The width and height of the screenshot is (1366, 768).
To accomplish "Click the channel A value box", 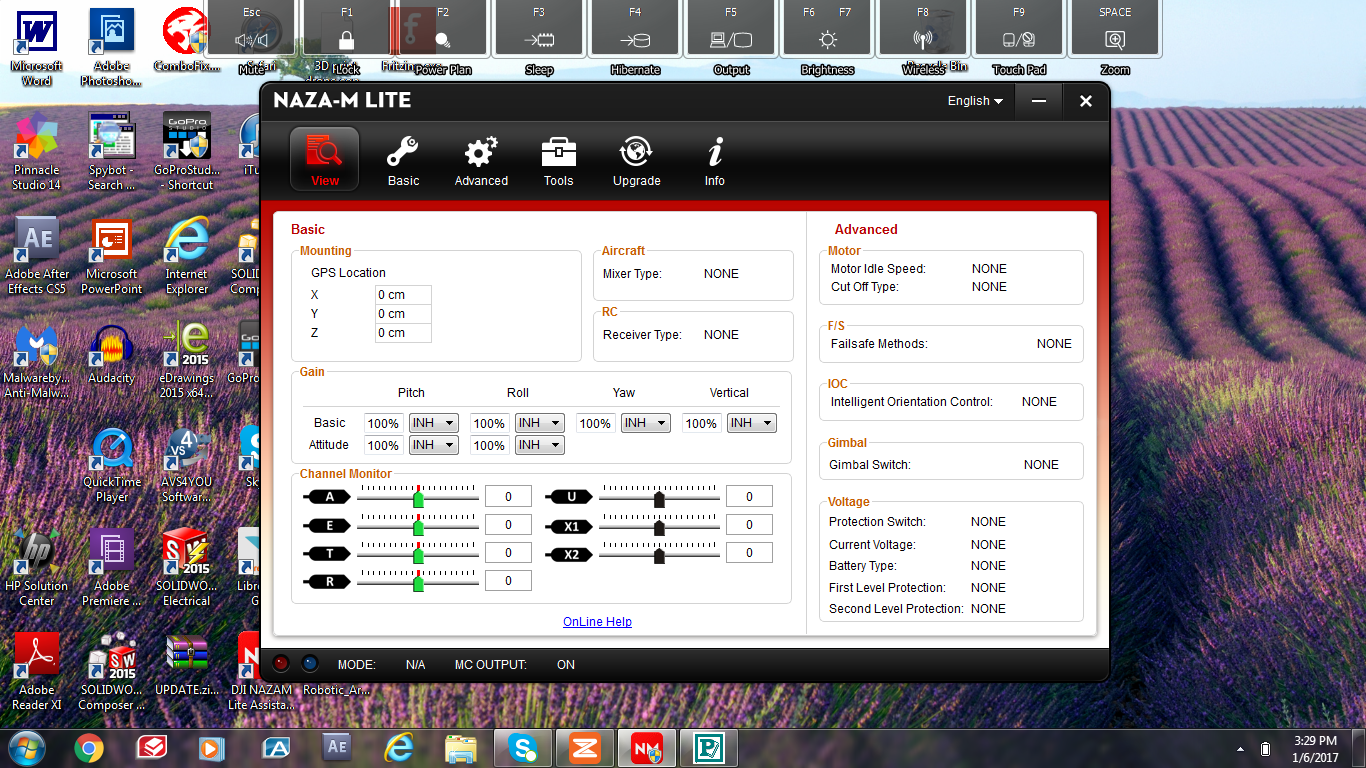I will [x=508, y=497].
